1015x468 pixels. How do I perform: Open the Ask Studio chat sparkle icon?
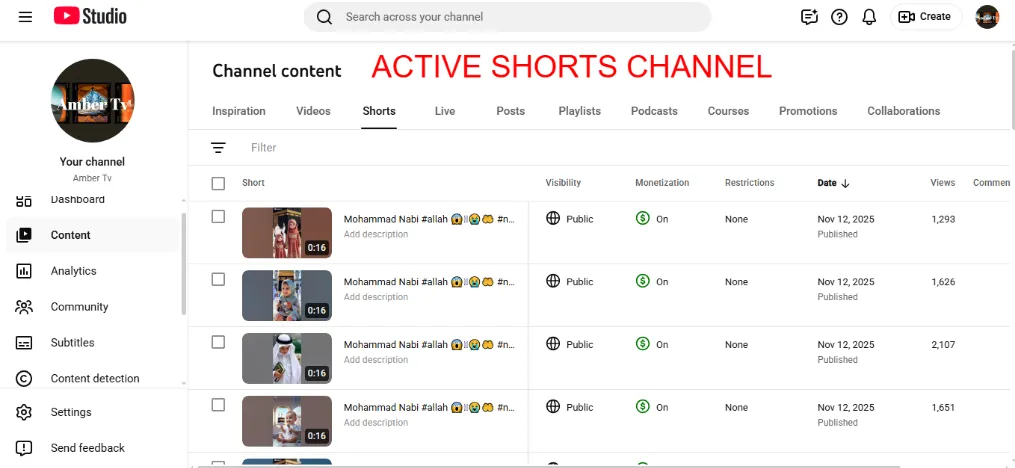pyautogui.click(x=809, y=17)
